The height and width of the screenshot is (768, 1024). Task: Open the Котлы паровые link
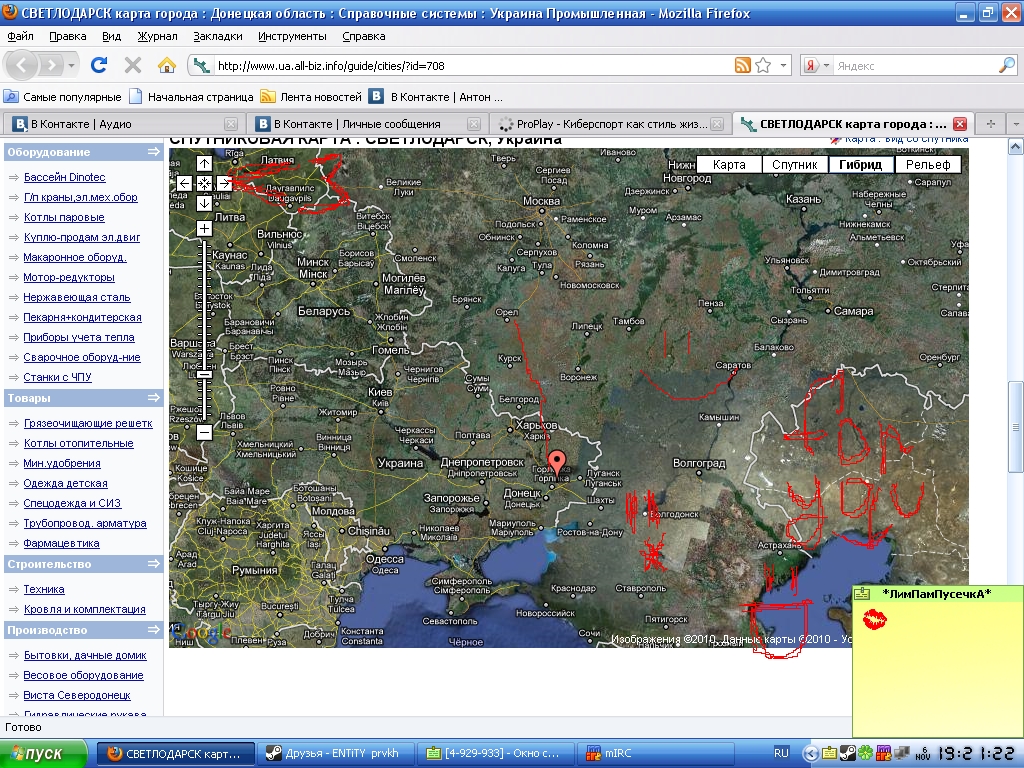(x=64, y=217)
